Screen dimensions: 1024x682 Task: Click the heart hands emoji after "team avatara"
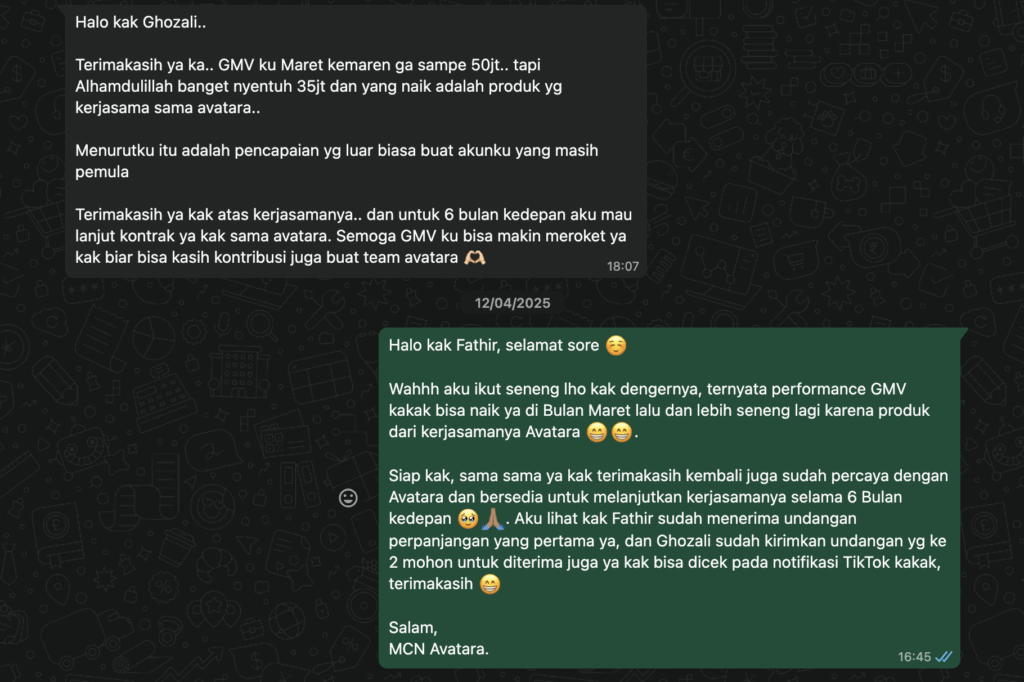475,258
